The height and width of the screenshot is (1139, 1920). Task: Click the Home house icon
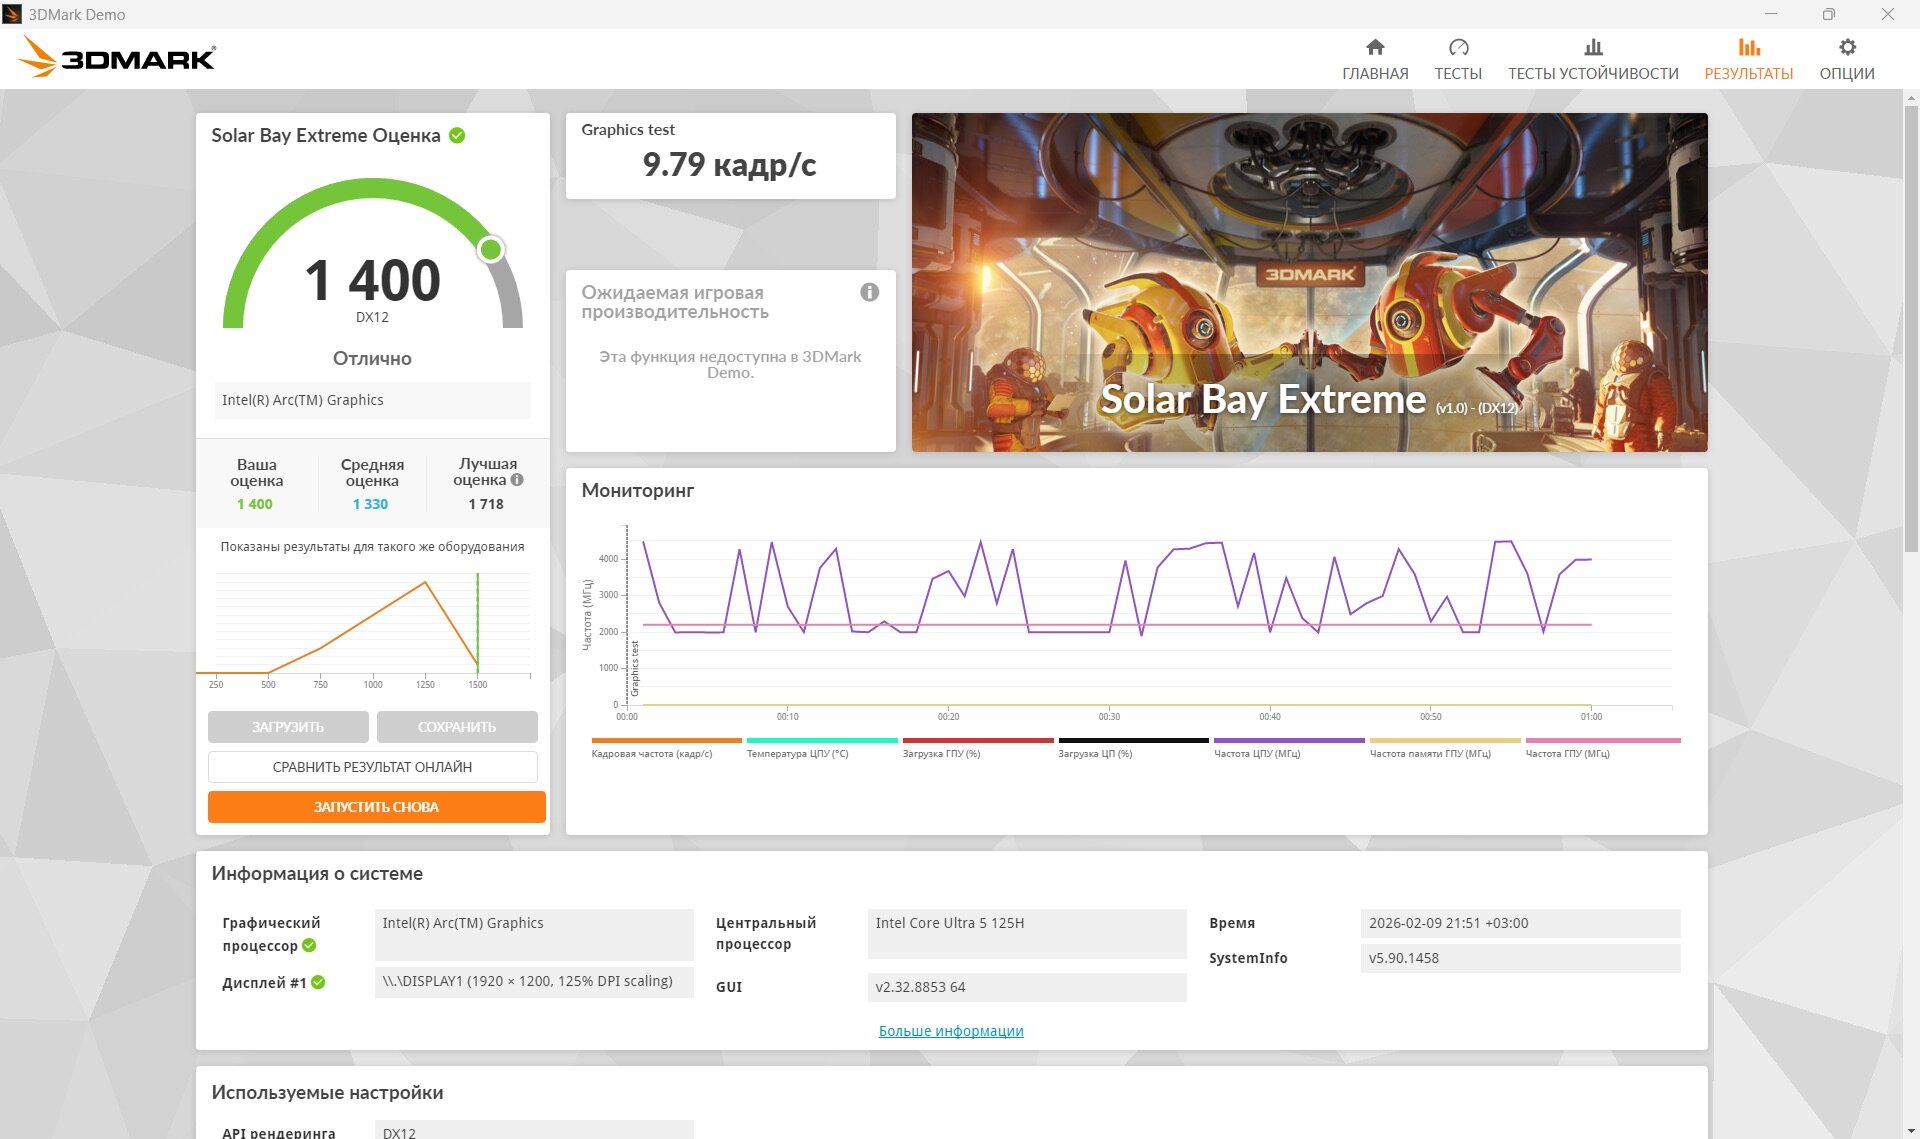tap(1375, 47)
